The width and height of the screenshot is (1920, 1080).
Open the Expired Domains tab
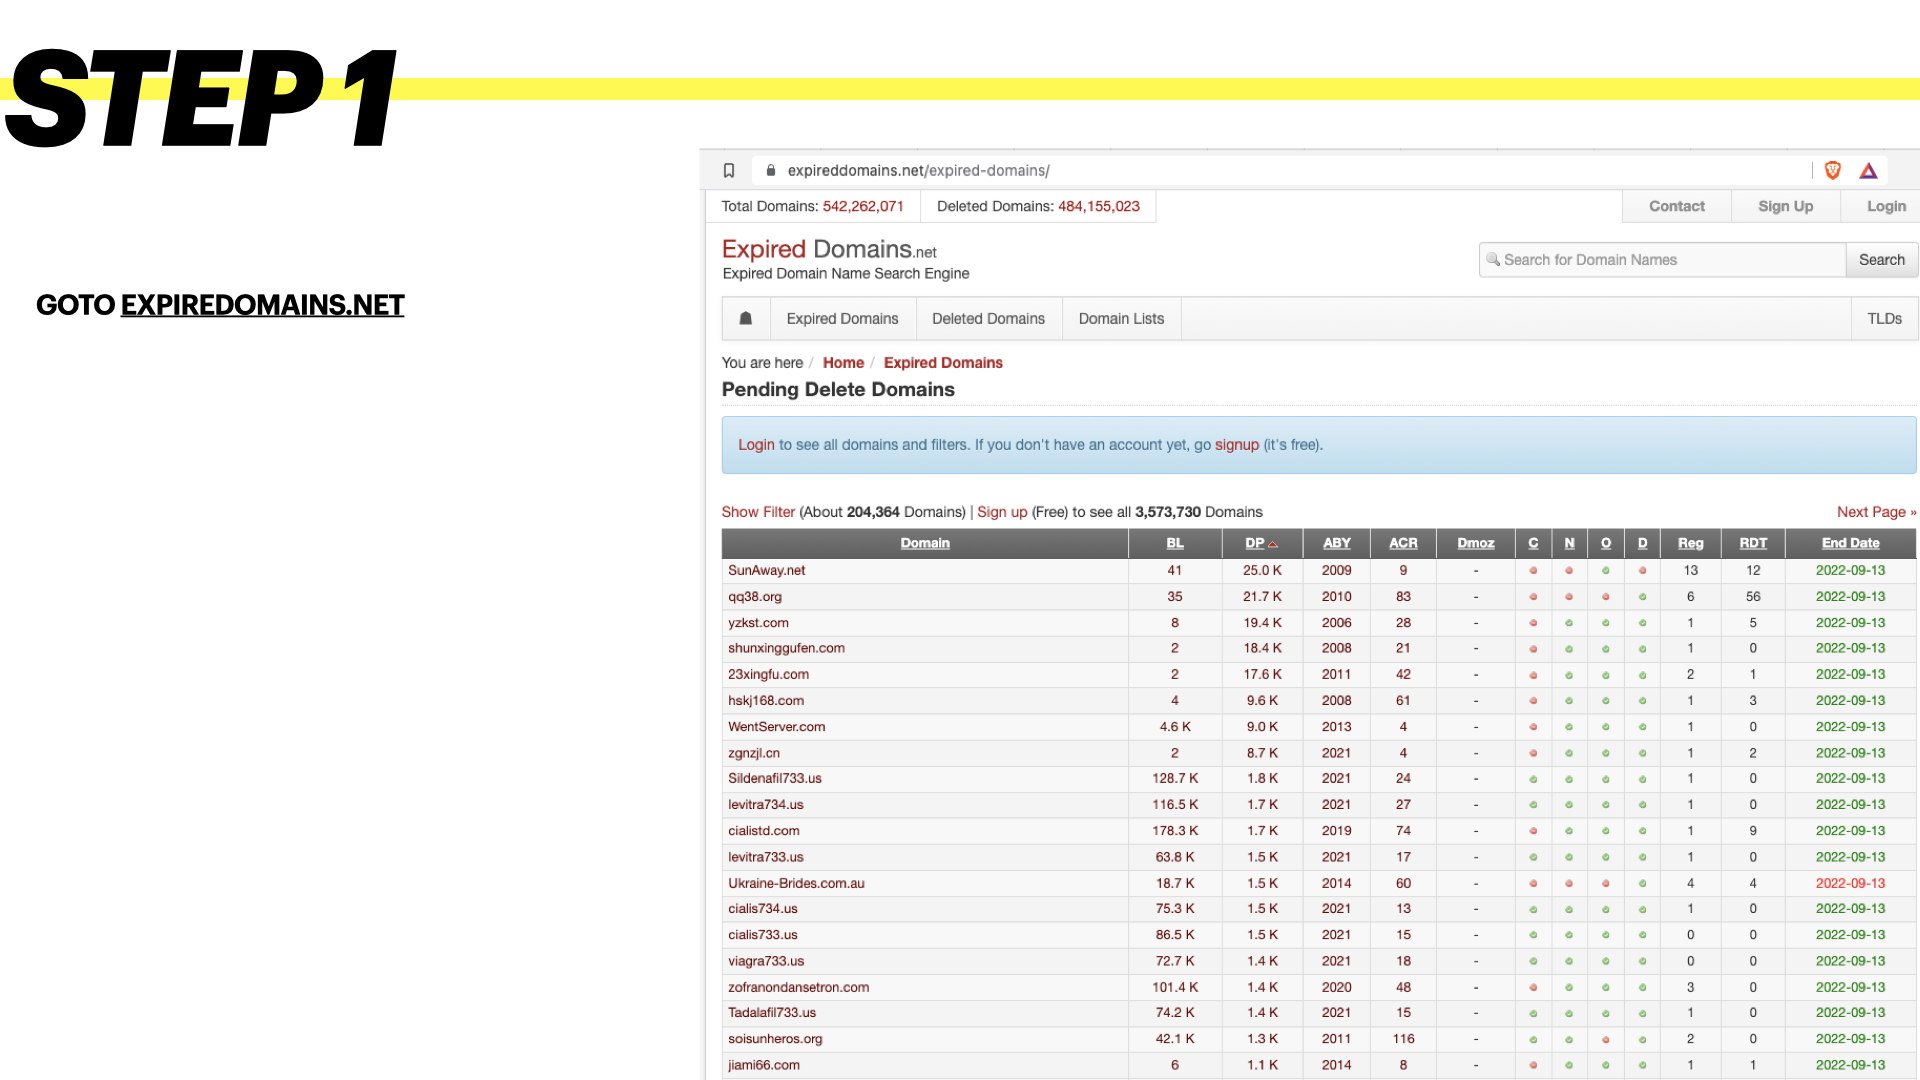tap(842, 319)
